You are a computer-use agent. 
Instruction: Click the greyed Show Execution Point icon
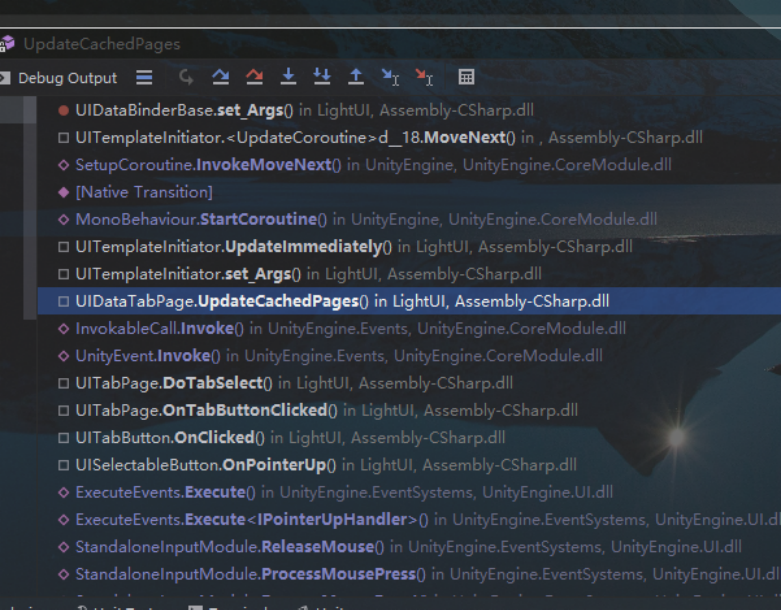pyautogui.click(x=186, y=77)
